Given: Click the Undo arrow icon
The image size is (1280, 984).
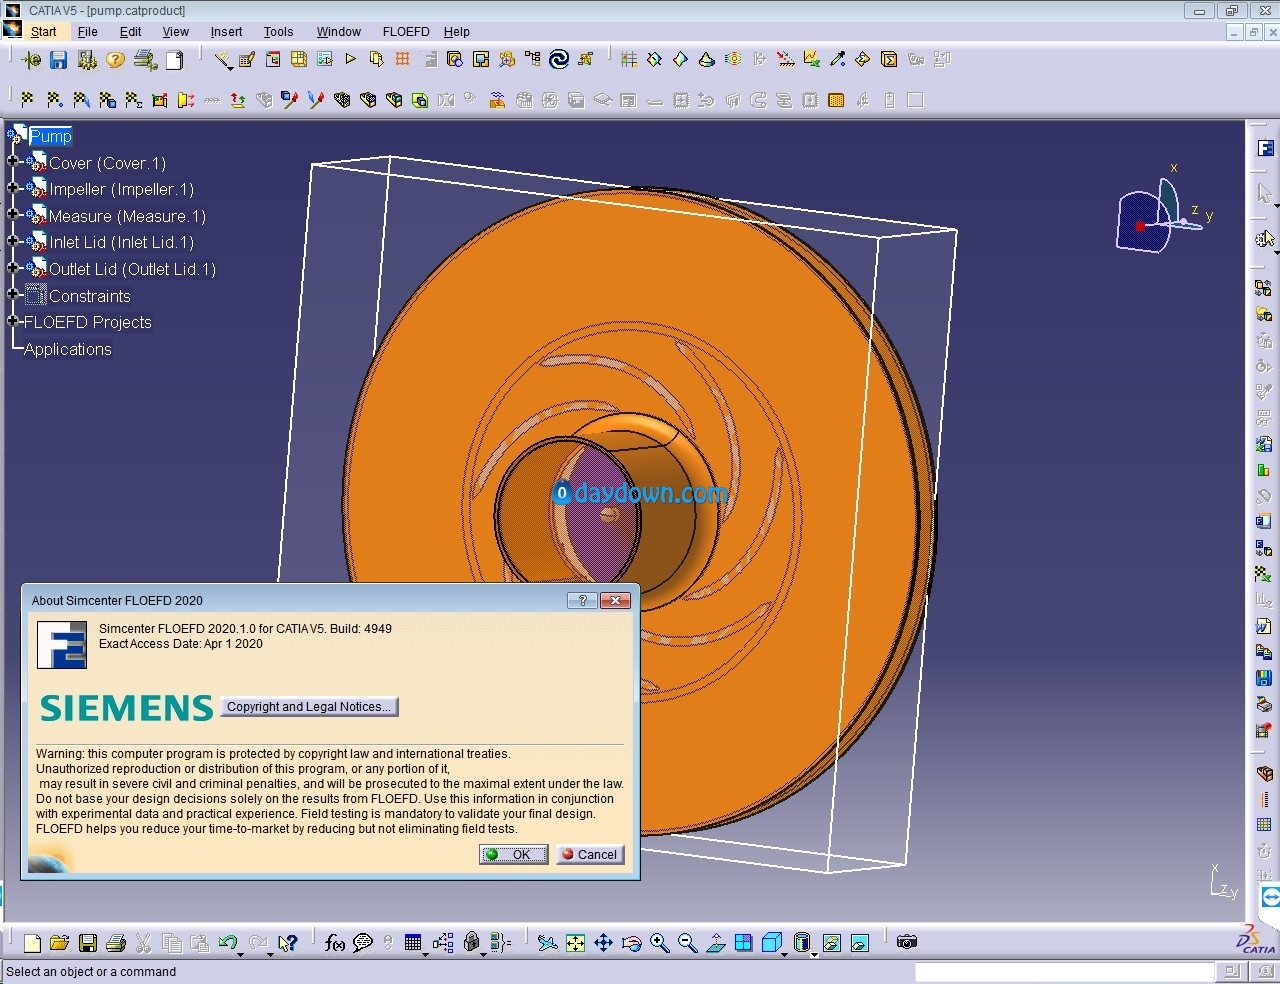Looking at the screenshot, I should click(227, 942).
